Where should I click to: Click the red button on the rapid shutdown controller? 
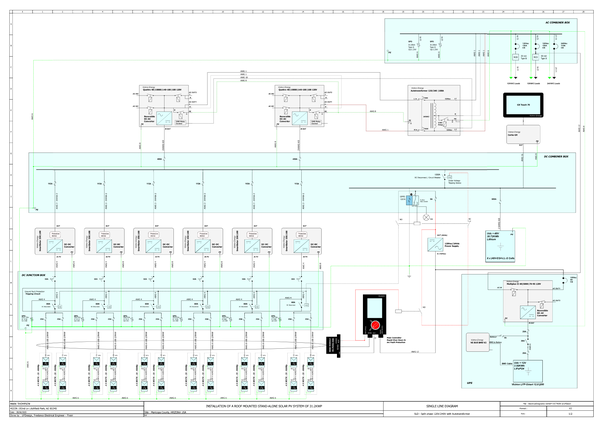[375, 325]
